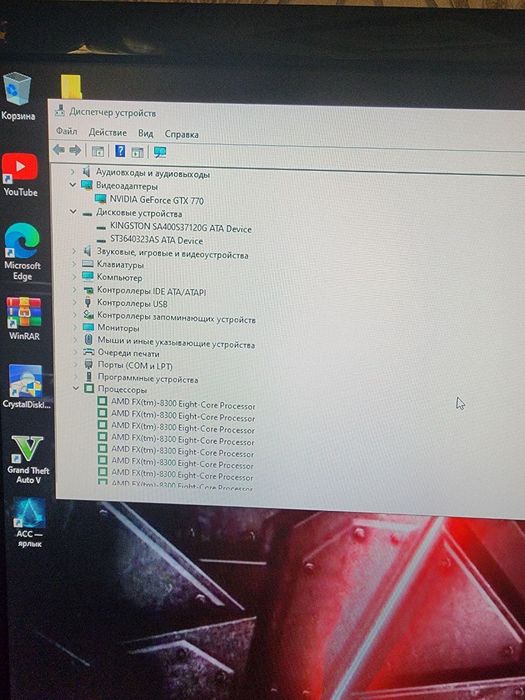Open the Файл menu
The image size is (525, 700).
pos(67,131)
